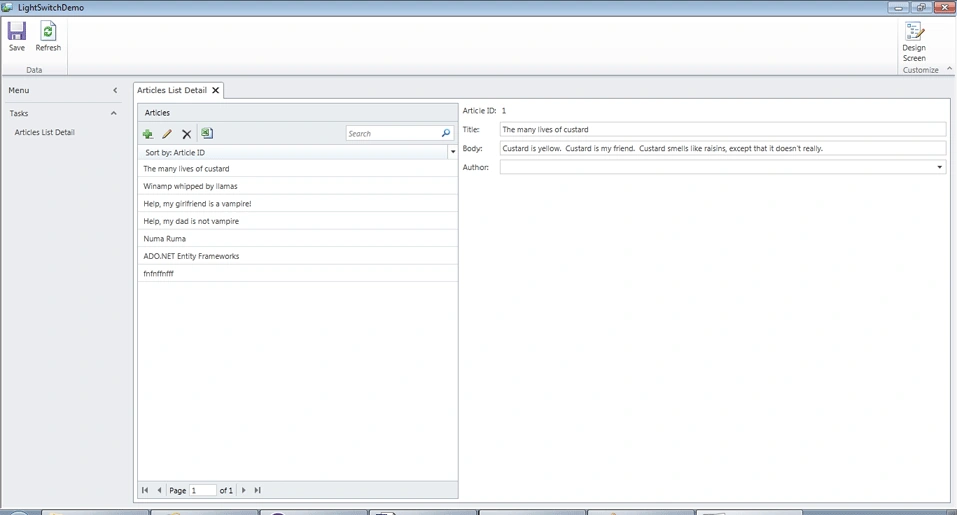Go to the last page of articles
The width and height of the screenshot is (957, 515).
pyautogui.click(x=258, y=490)
